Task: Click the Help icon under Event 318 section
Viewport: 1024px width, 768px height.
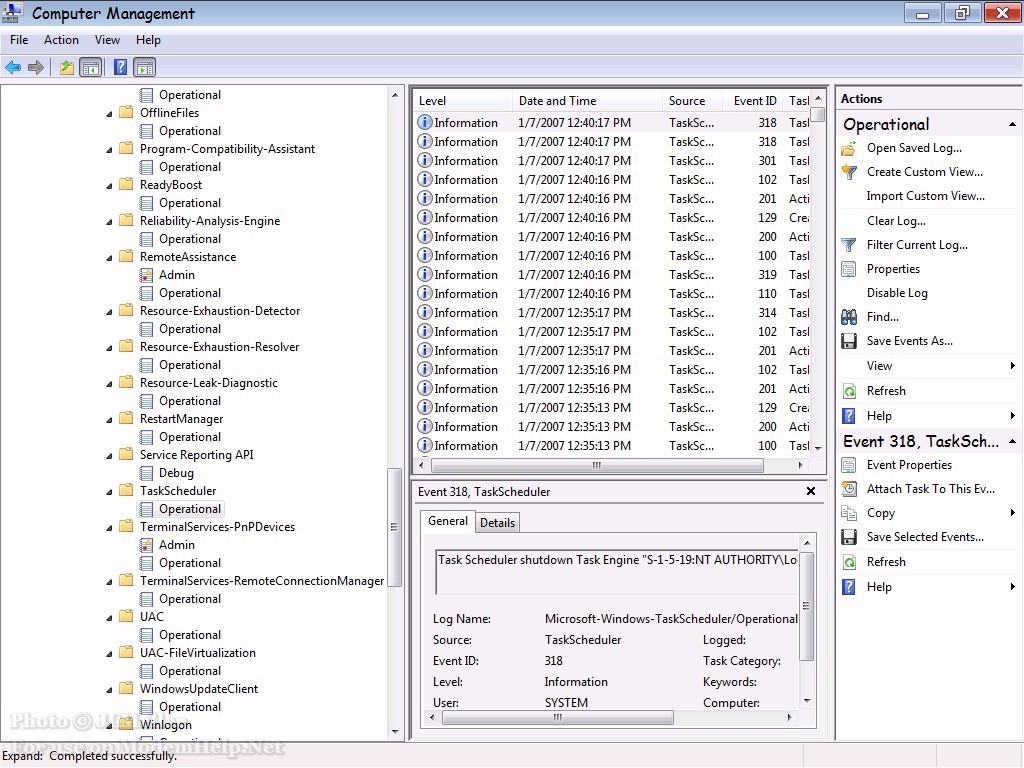Action: pyautogui.click(x=849, y=587)
